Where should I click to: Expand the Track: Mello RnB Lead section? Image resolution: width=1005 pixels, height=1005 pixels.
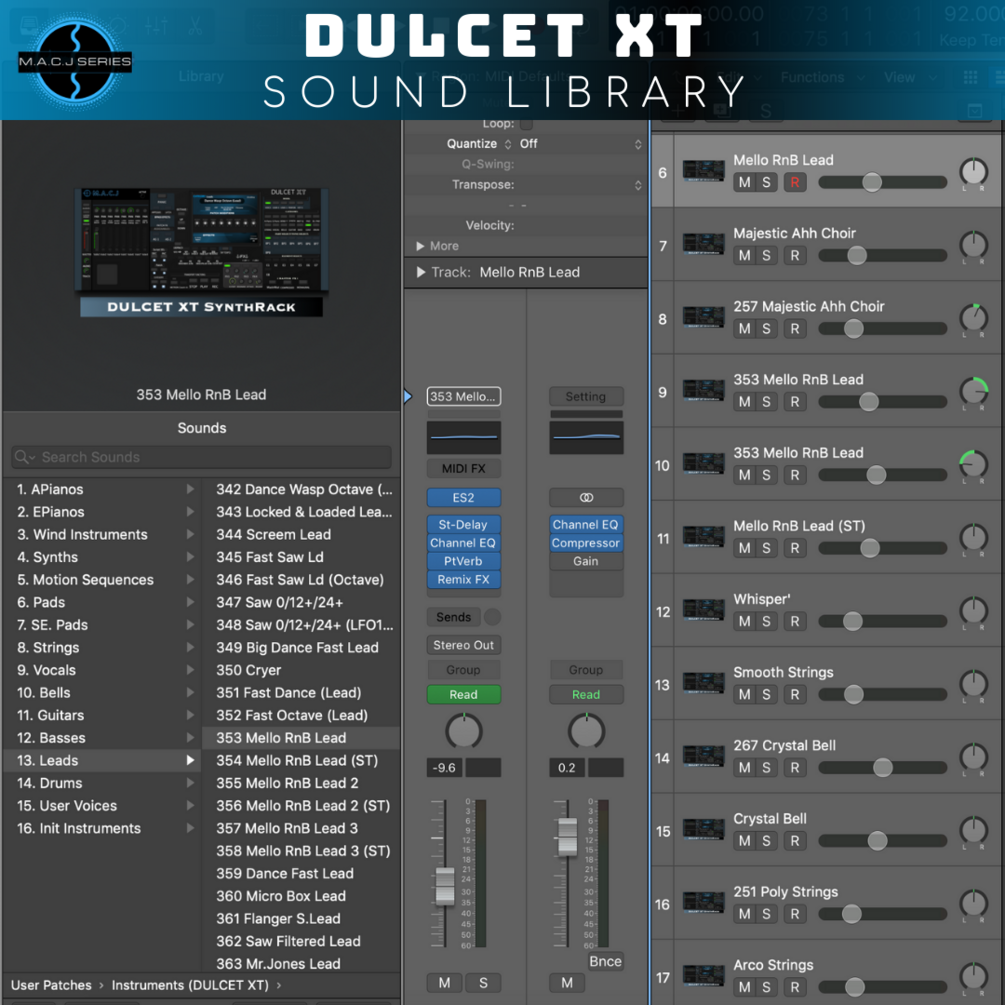point(421,272)
